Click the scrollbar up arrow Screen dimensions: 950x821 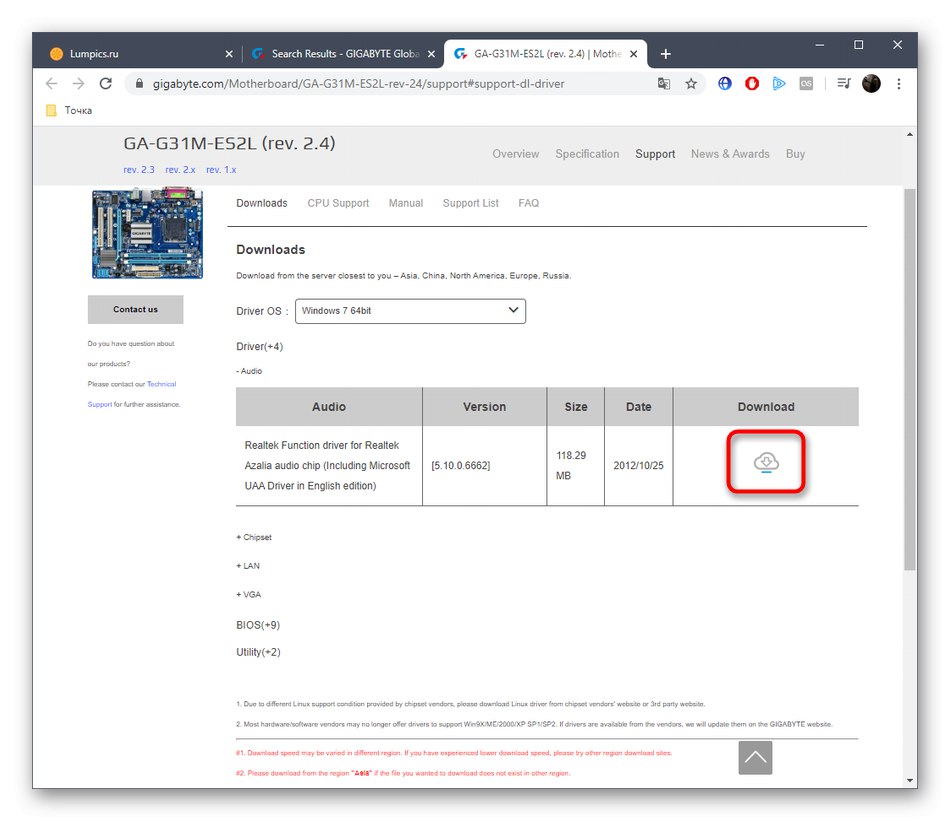tap(909, 135)
